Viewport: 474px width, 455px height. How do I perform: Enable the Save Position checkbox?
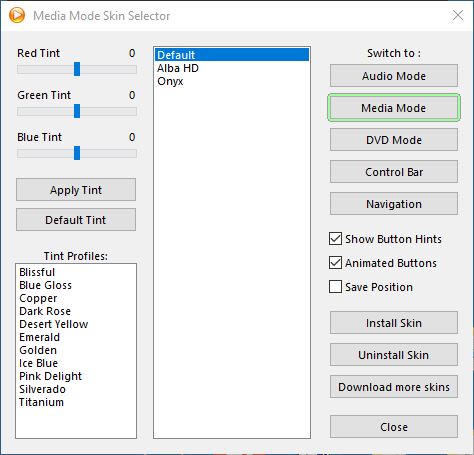(335, 287)
